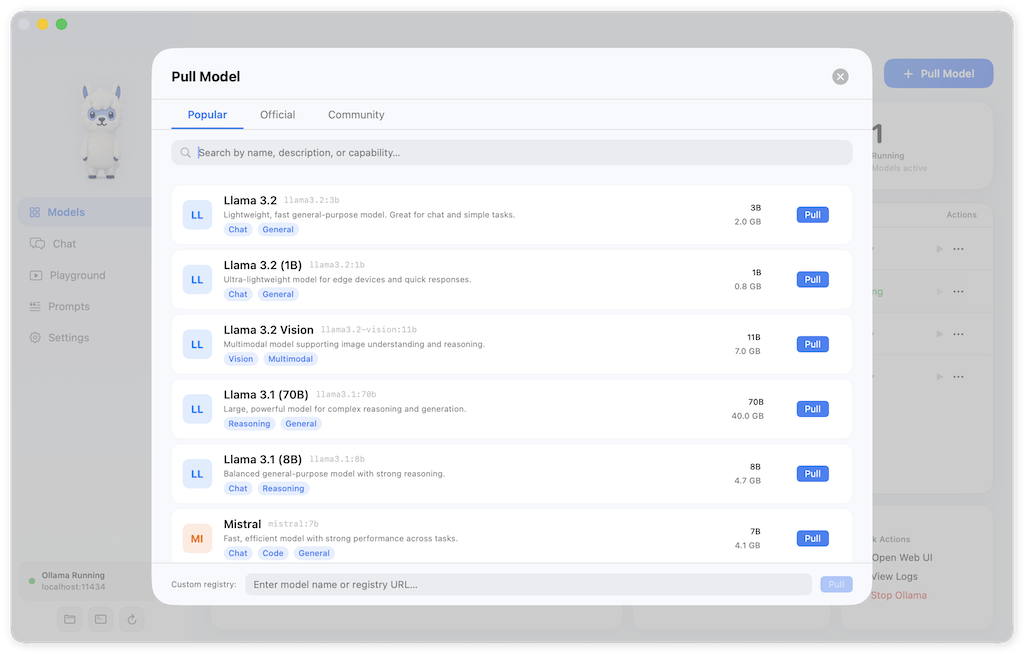1024x654 pixels.
Task: Click the llama3.2-vision:11b identifier text
Action: [368, 330]
